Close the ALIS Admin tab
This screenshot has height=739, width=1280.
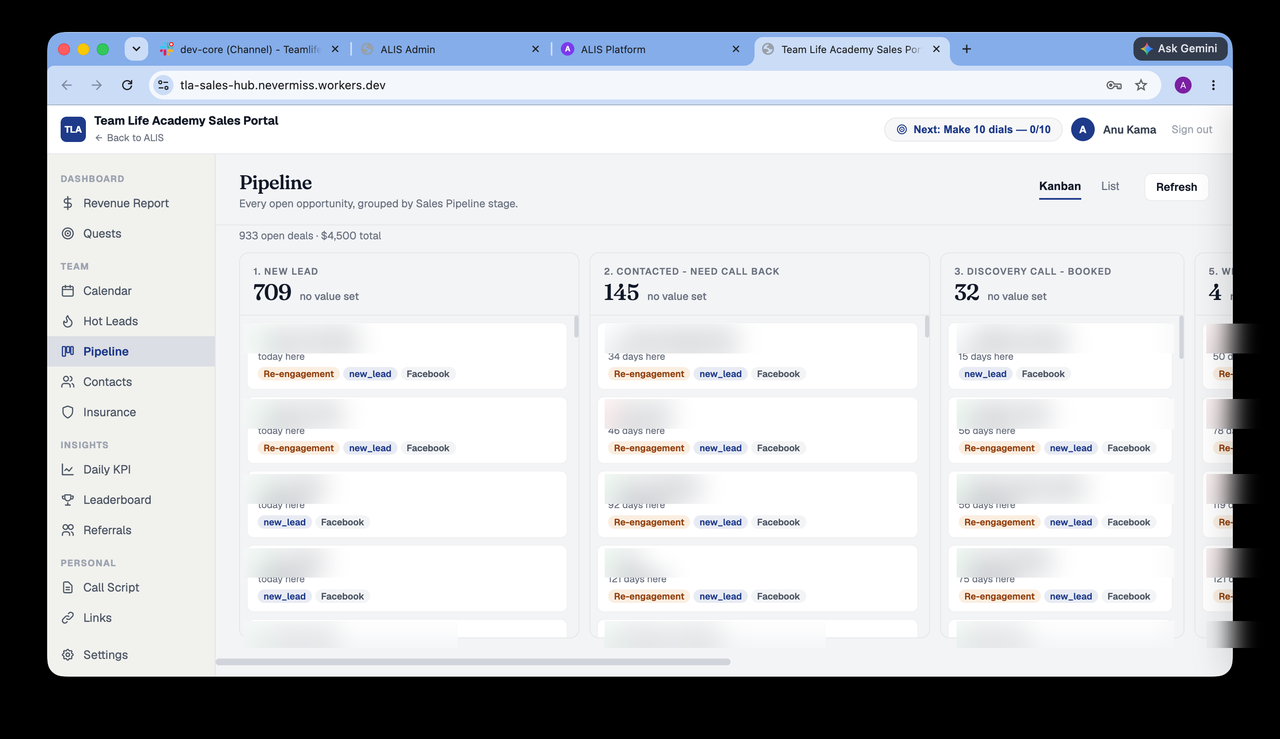[535, 49]
